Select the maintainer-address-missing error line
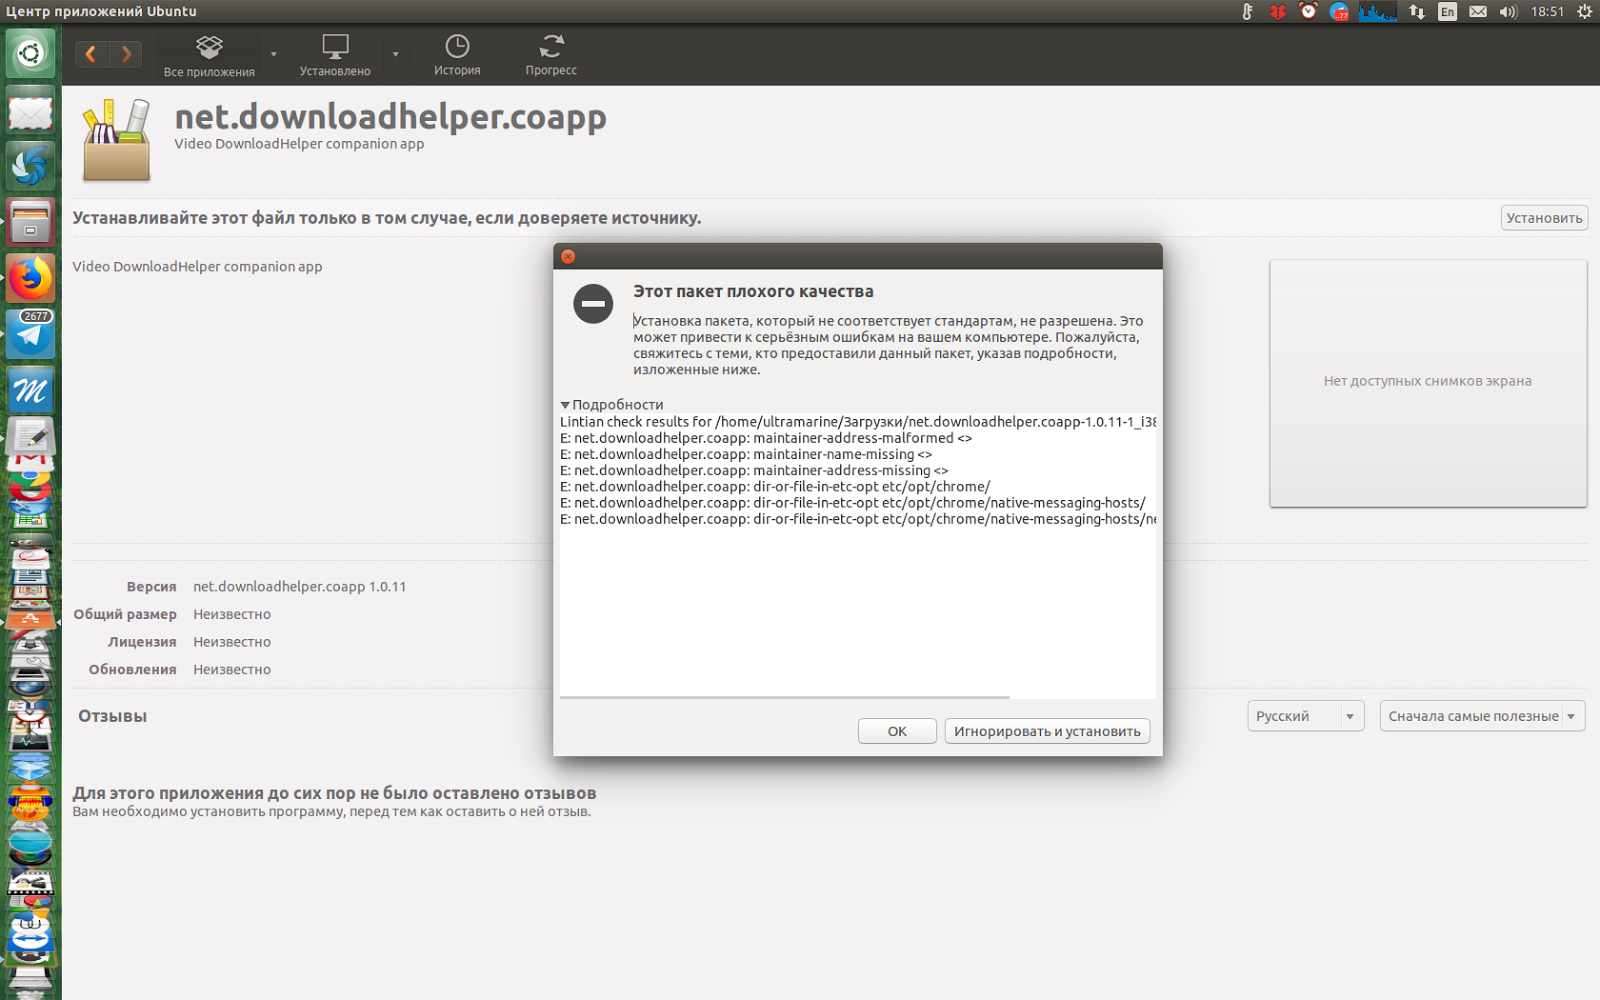 coord(754,470)
